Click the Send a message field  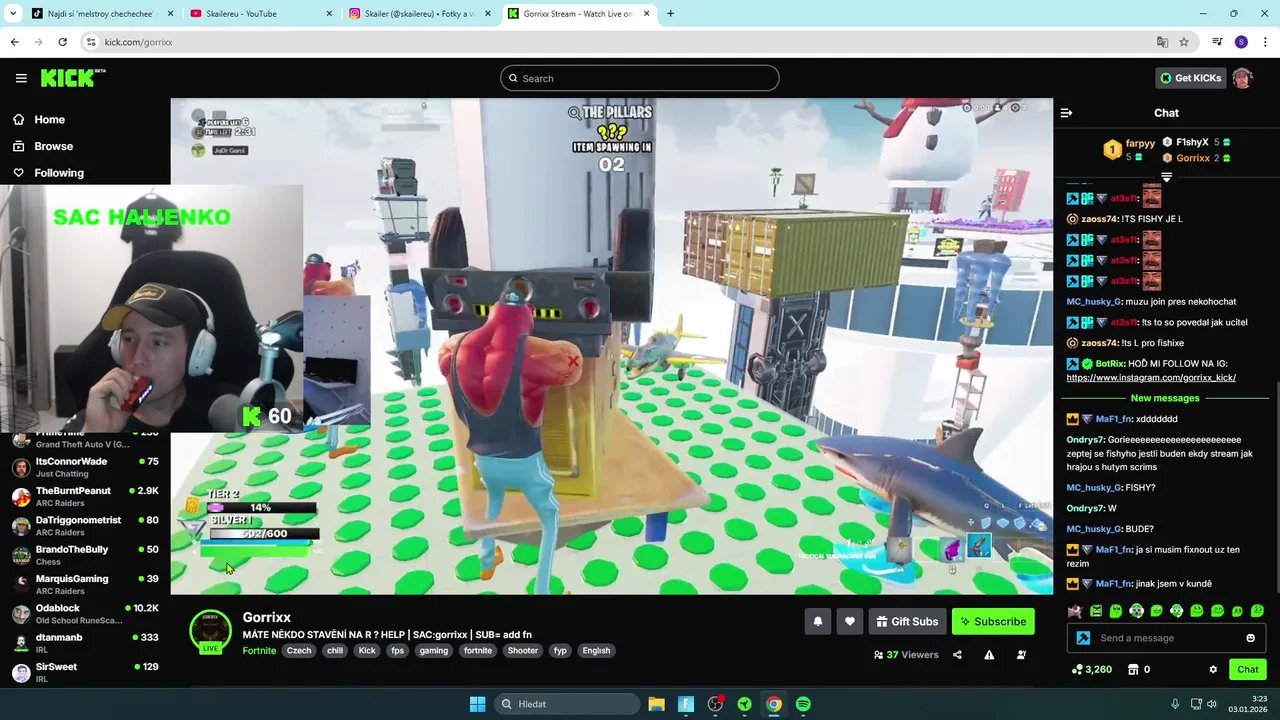pos(1165,638)
